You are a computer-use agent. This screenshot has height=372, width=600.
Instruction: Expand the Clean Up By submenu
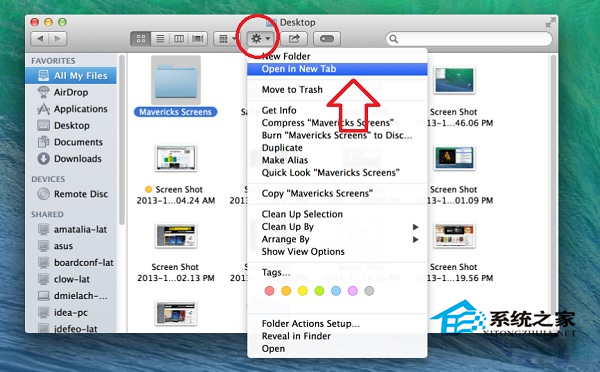(x=337, y=227)
